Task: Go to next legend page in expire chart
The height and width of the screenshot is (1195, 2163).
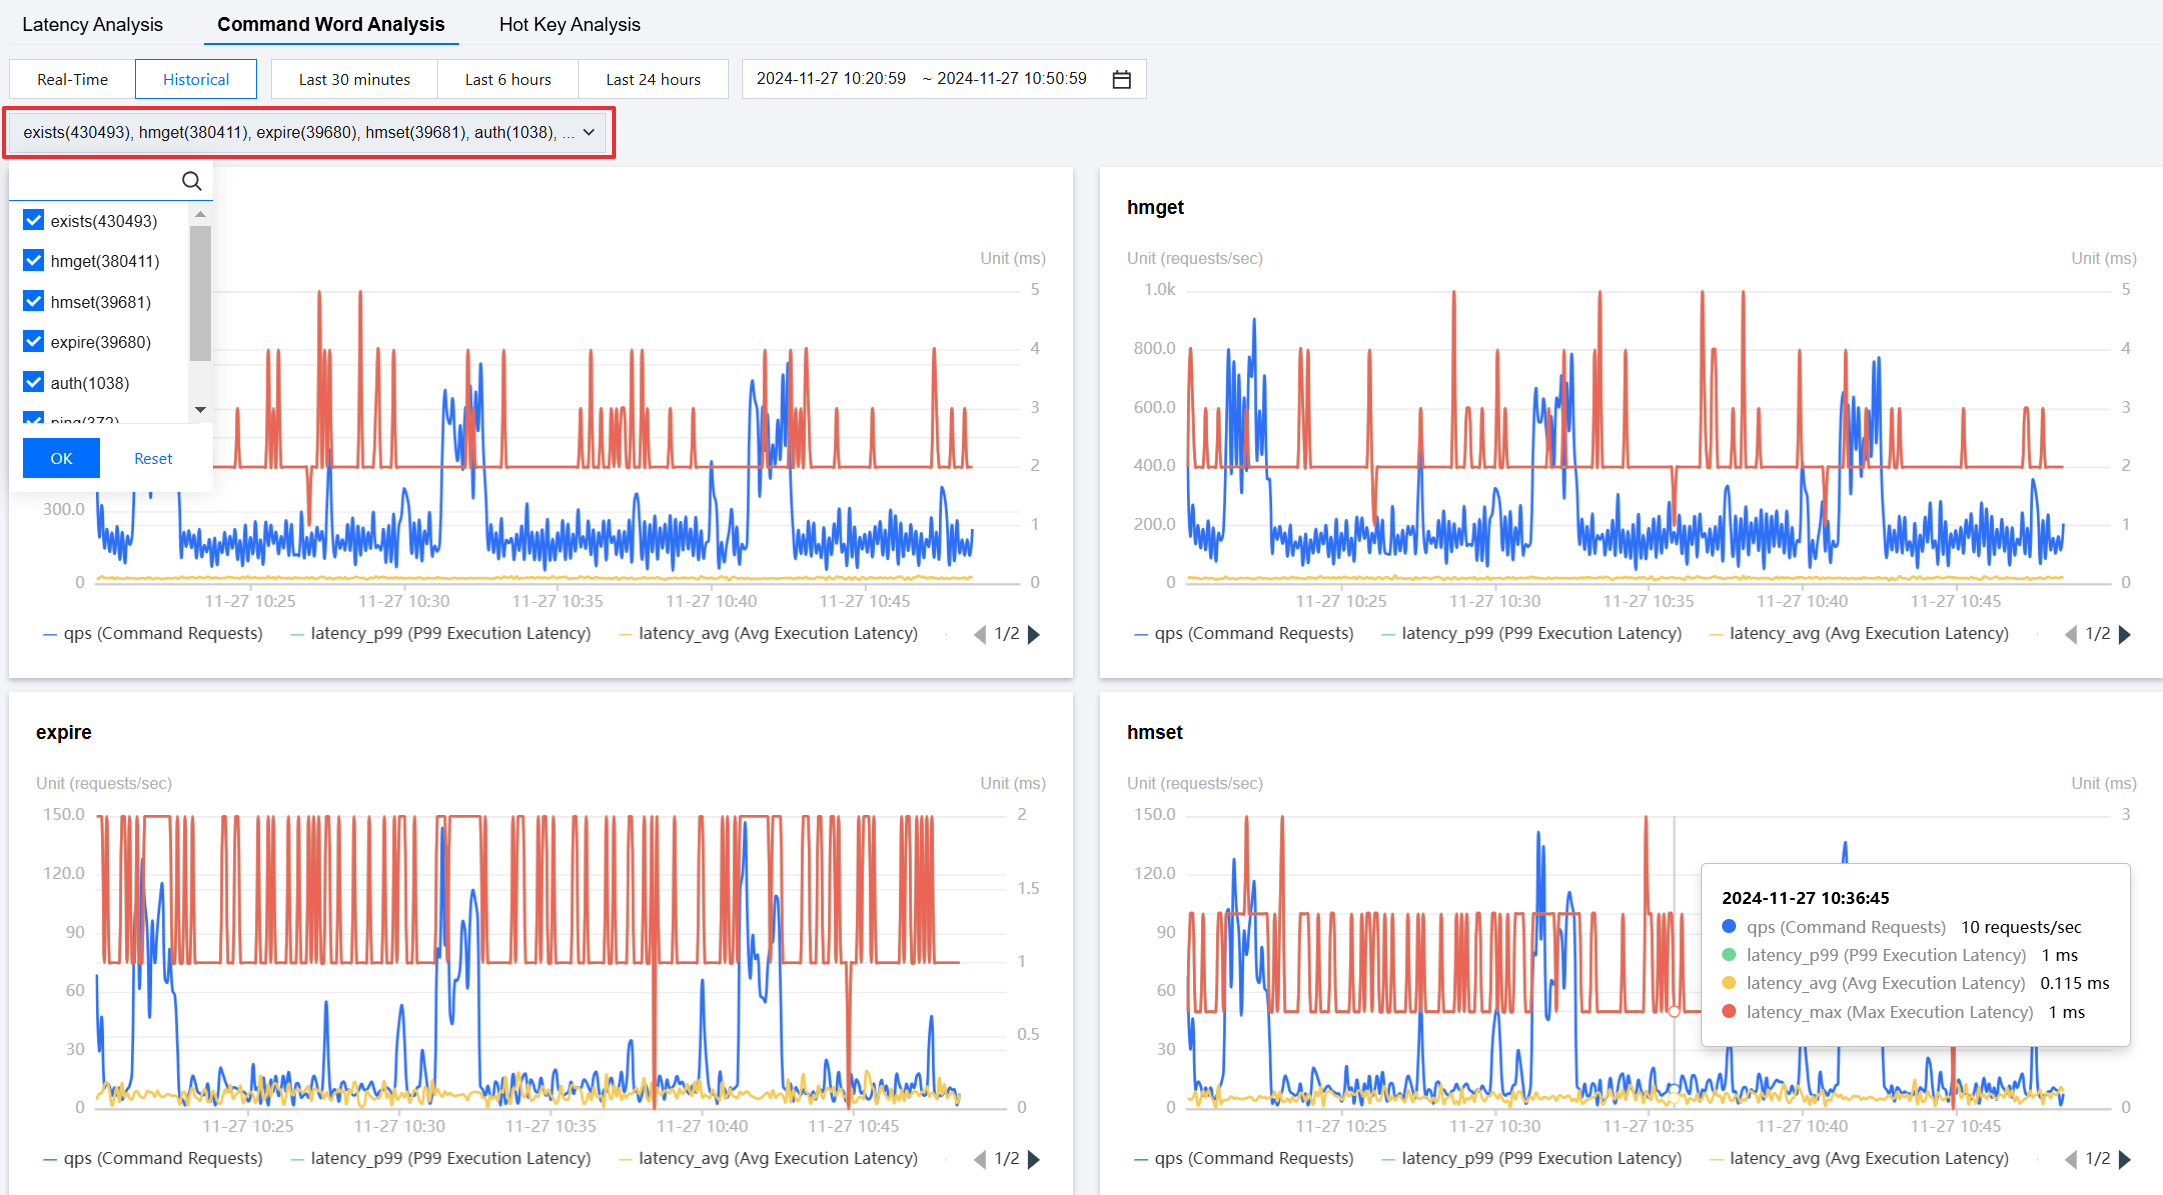Action: click(x=1034, y=1159)
